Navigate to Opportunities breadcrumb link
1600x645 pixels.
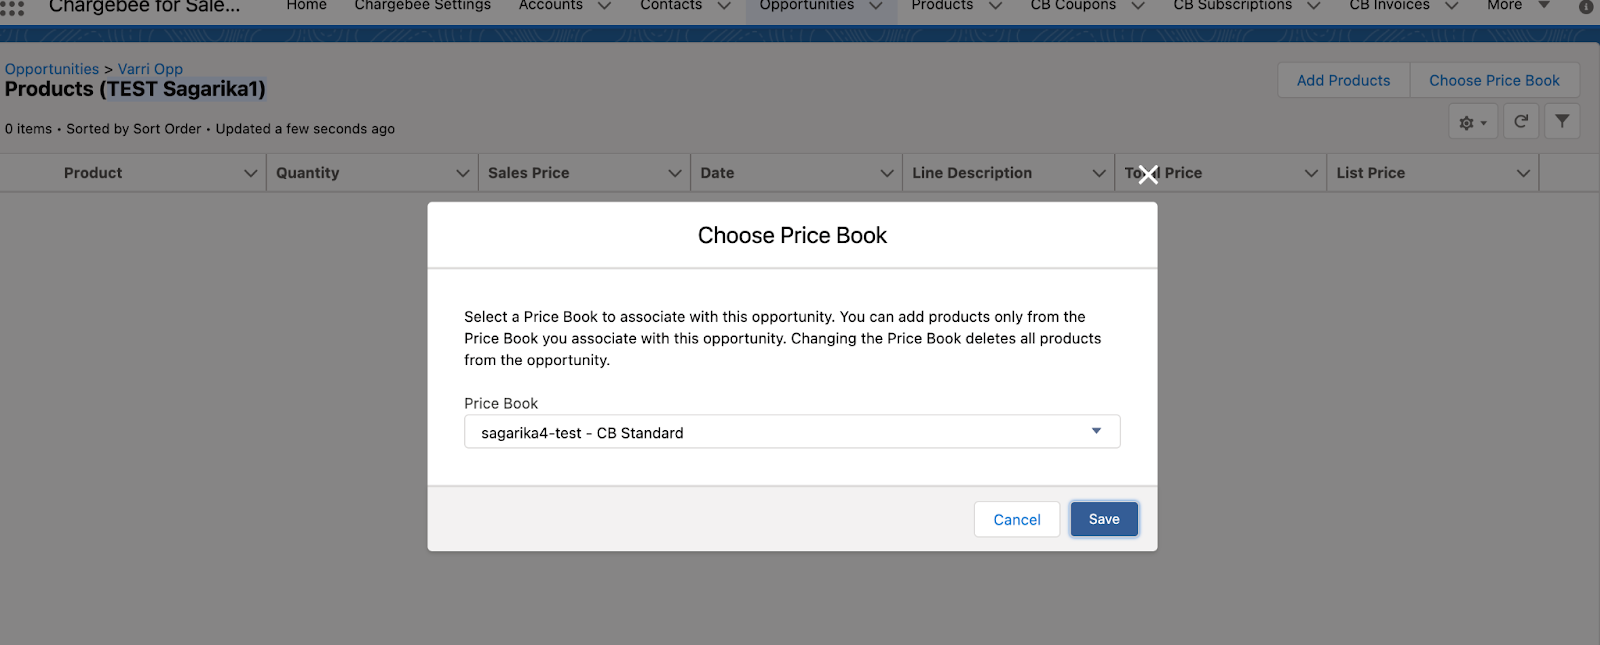pyautogui.click(x=52, y=69)
